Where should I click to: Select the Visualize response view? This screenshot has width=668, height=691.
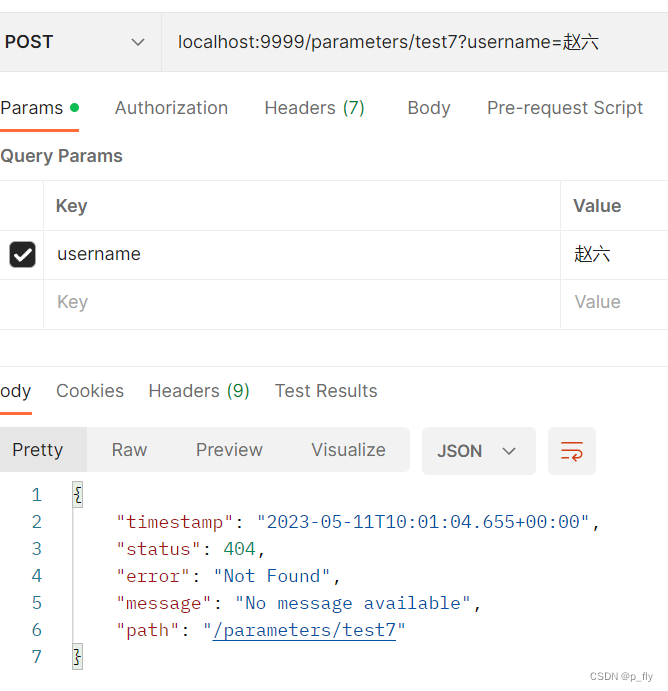(348, 450)
